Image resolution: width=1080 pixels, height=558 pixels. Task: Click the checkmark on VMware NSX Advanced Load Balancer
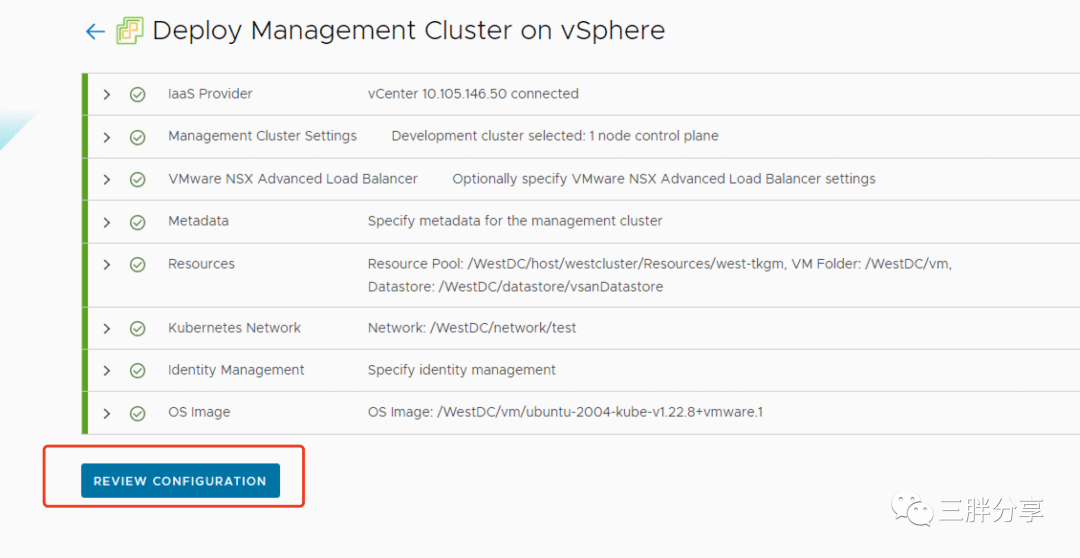pos(138,180)
